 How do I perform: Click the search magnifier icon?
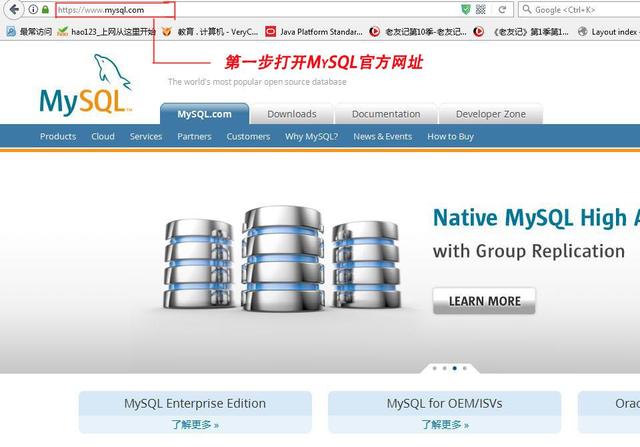pyautogui.click(x=527, y=9)
